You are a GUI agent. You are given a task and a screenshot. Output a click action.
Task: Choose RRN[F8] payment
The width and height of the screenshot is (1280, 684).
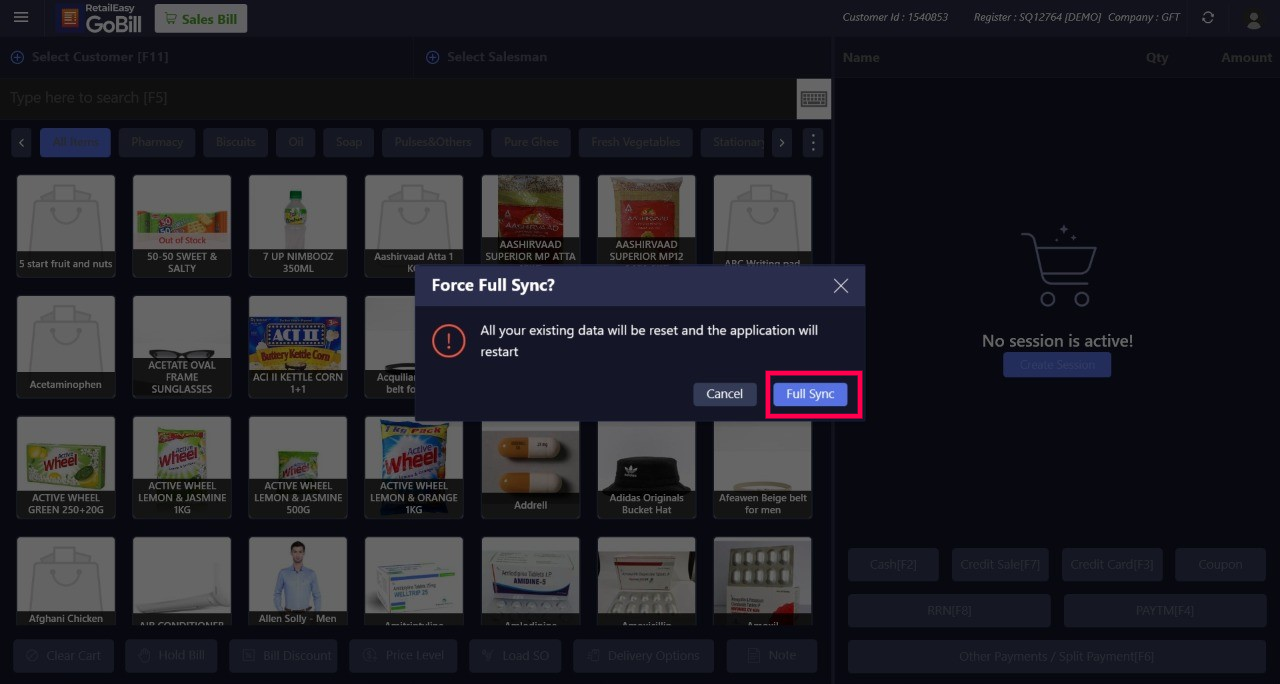point(949,610)
